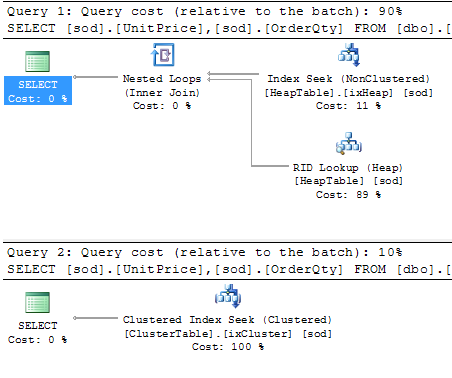The width and height of the screenshot is (452, 378).
Task: Click the Cost: 100 % label
Action: (228, 347)
